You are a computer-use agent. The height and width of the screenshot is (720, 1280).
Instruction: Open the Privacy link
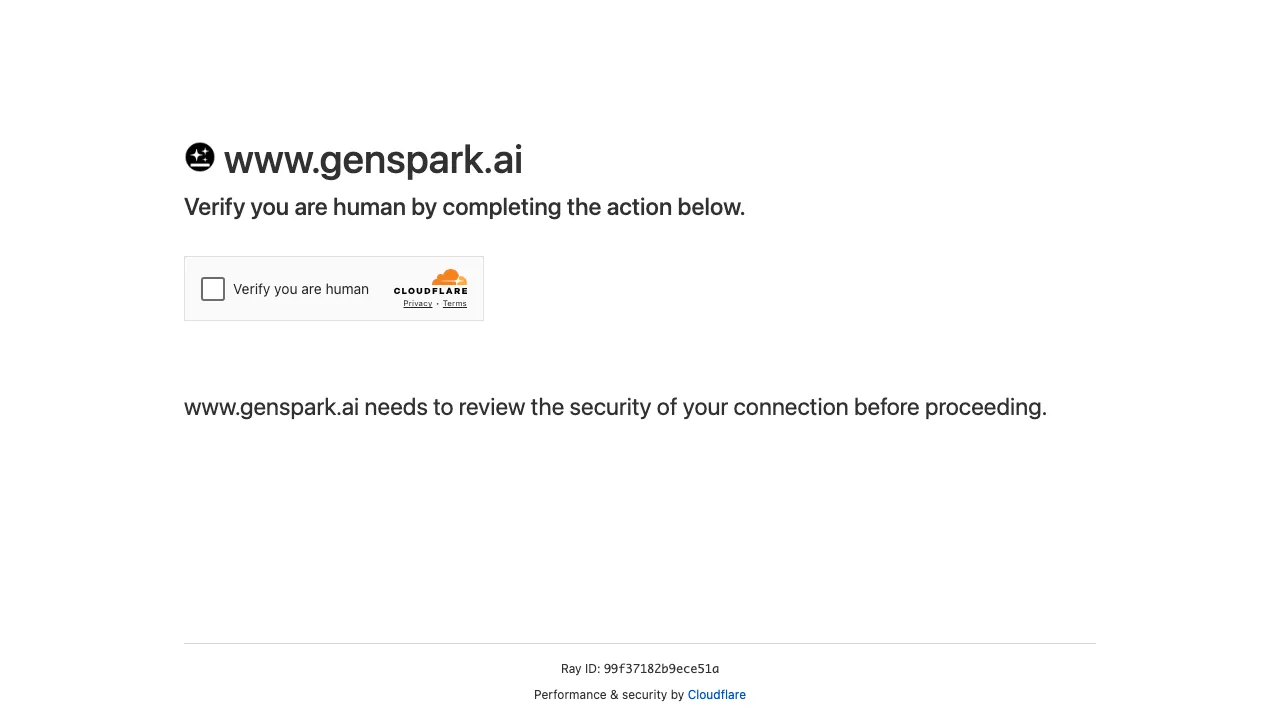(417, 303)
